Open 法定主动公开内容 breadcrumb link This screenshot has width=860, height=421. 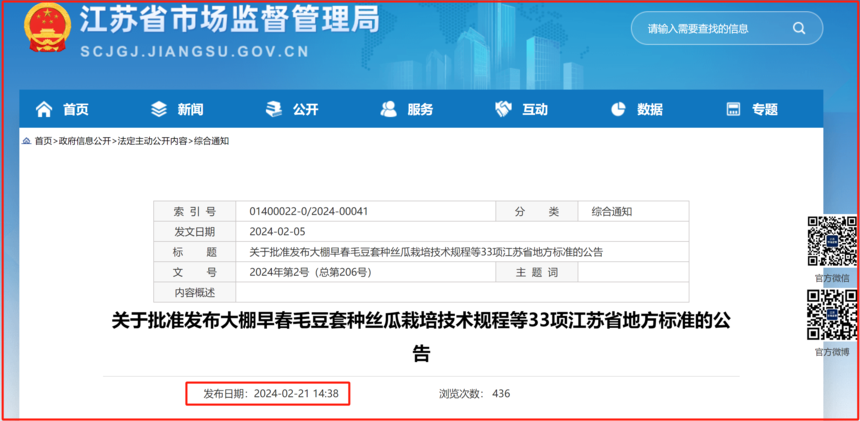[x=152, y=141]
